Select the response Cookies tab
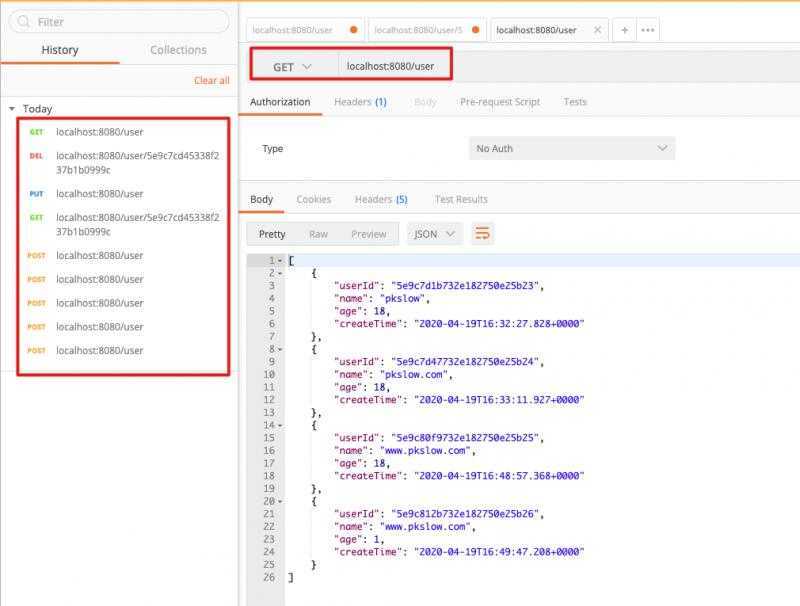The height and width of the screenshot is (606, 800). point(313,199)
